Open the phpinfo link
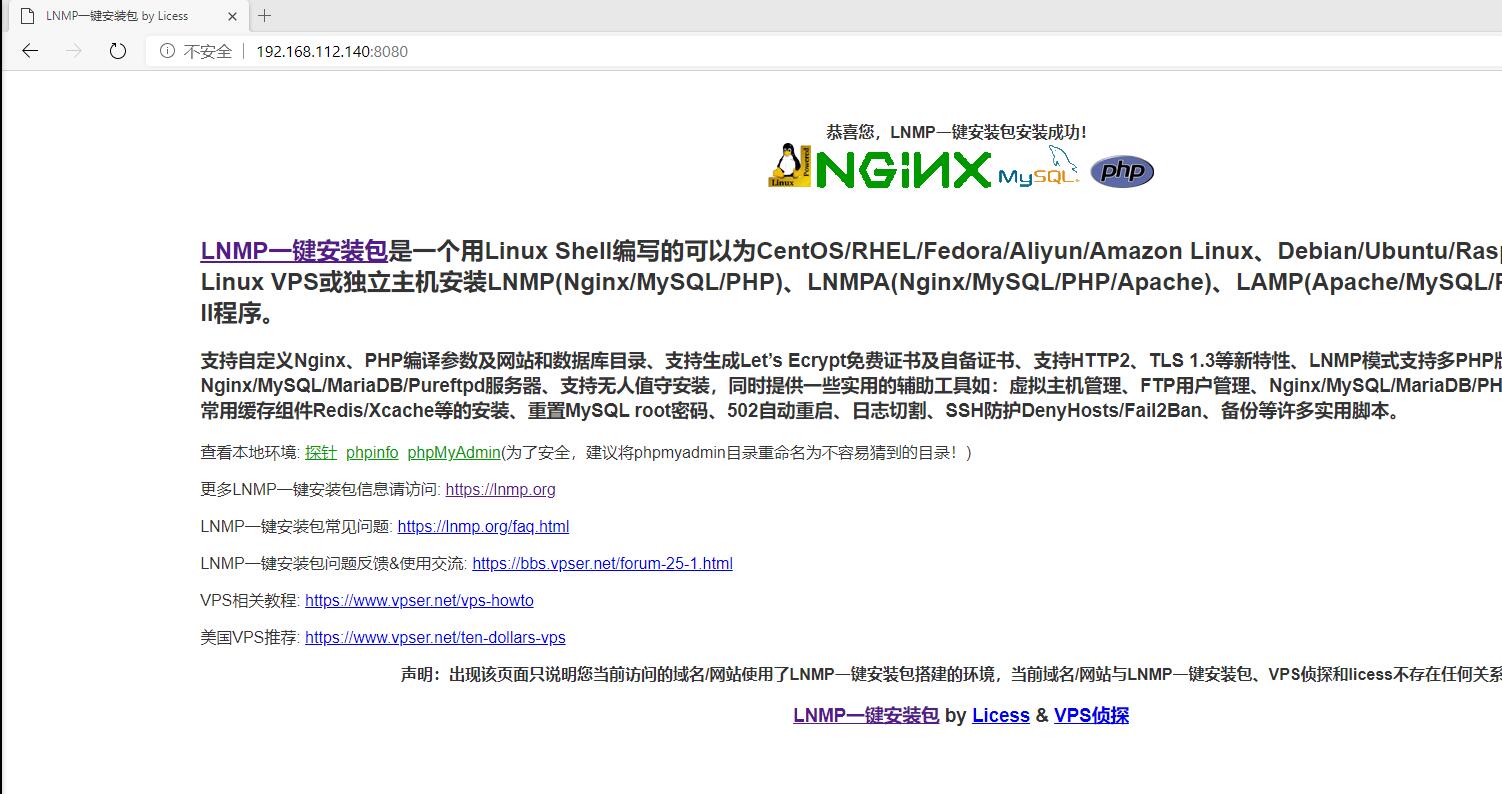 [x=372, y=453]
